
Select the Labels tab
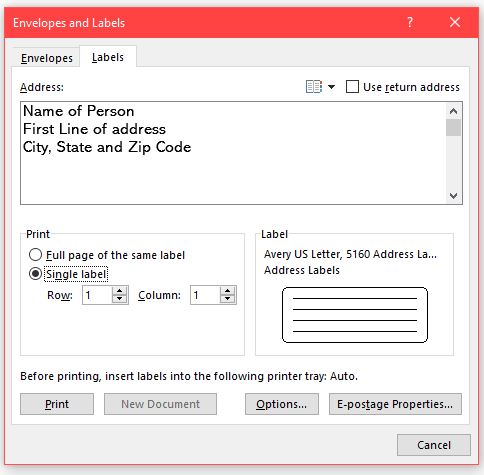pyautogui.click(x=108, y=57)
